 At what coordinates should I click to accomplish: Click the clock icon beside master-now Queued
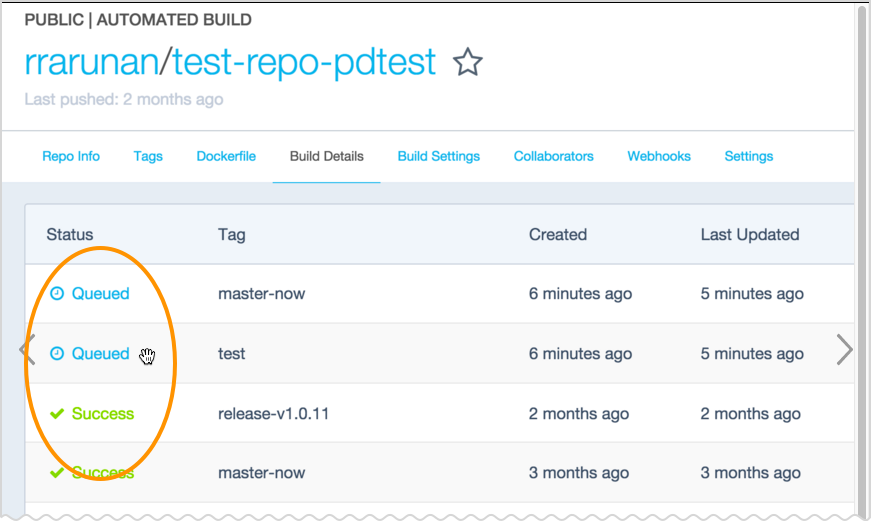pyautogui.click(x=57, y=294)
